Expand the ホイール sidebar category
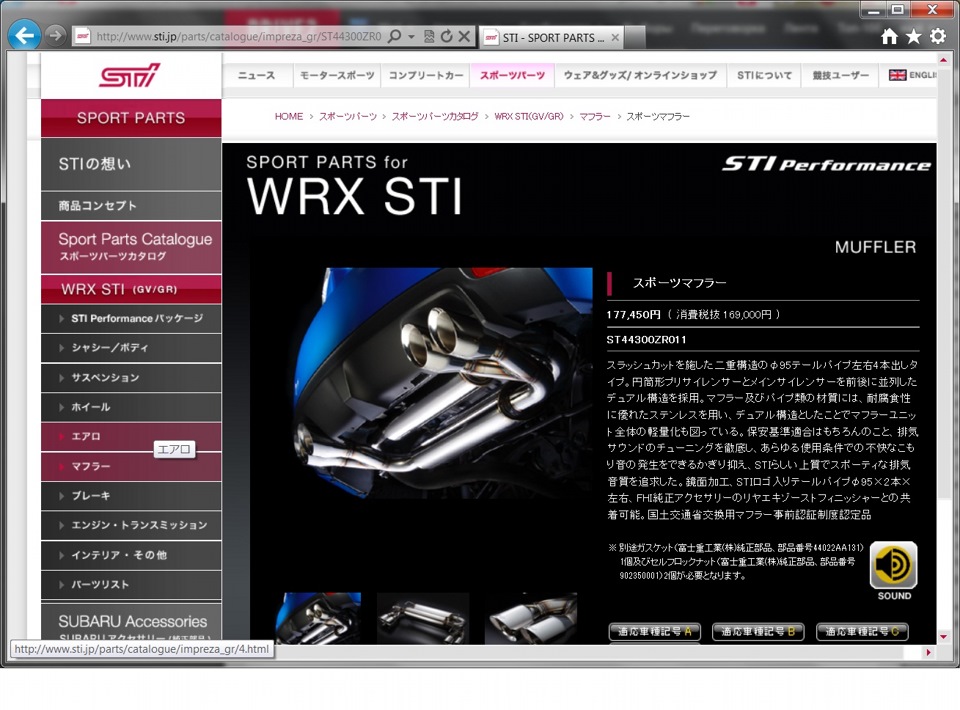This screenshot has width=960, height=710. (x=131, y=407)
